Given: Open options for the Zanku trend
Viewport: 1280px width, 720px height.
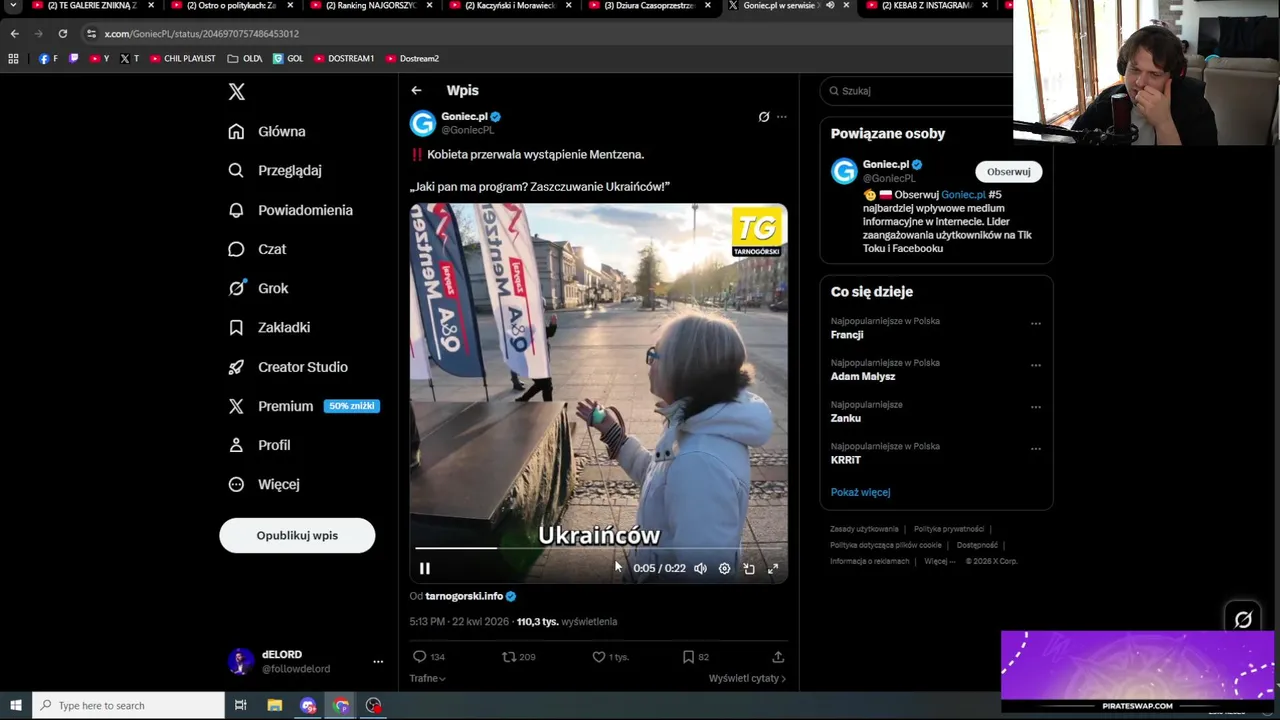Looking at the screenshot, I should (1036, 407).
